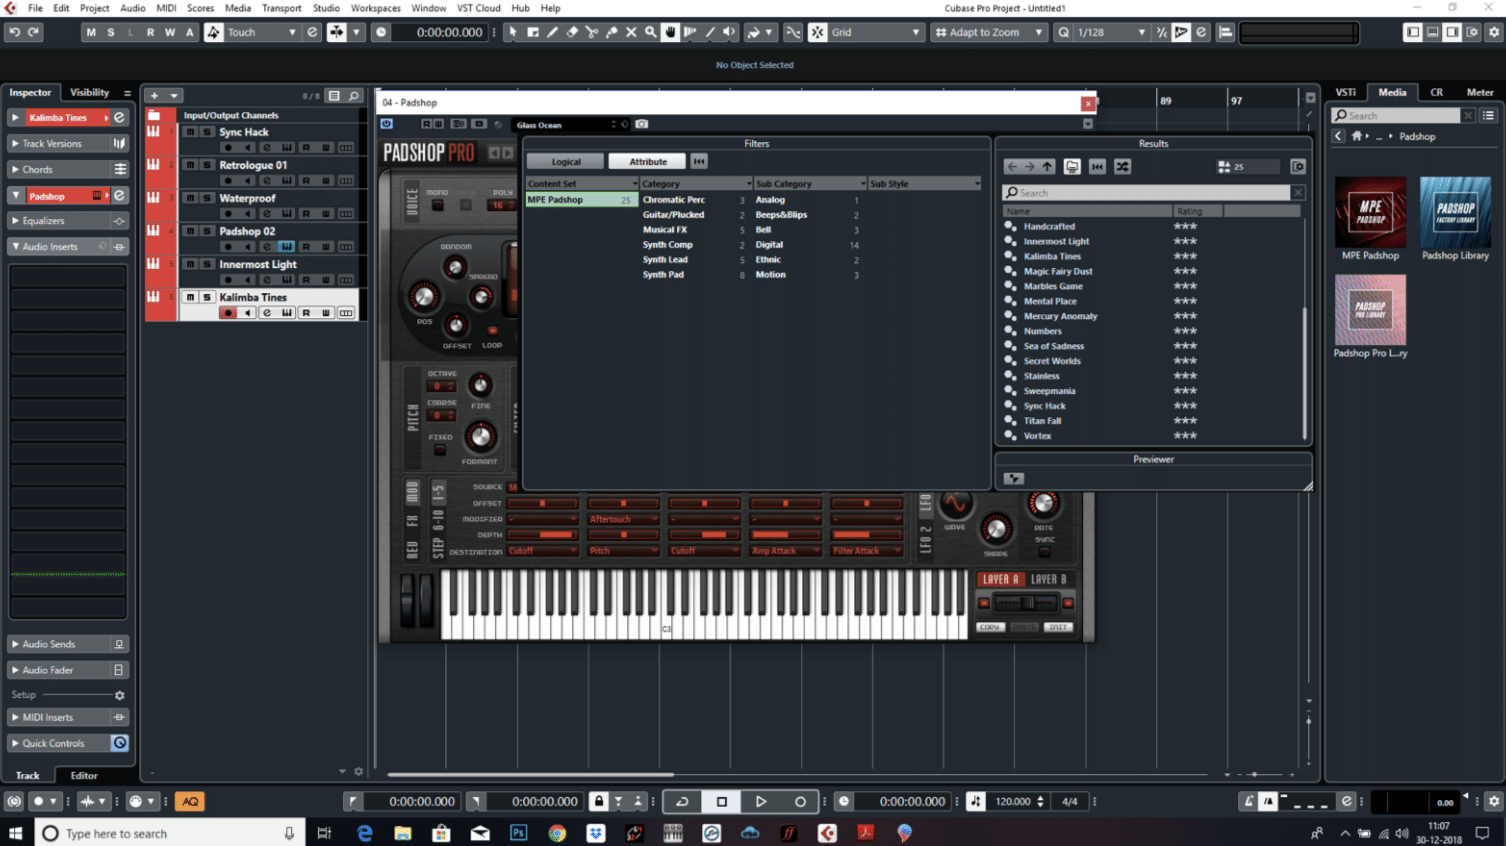Click the Stop button in the transport bar
This screenshot has height=846, width=1506.
tap(721, 801)
